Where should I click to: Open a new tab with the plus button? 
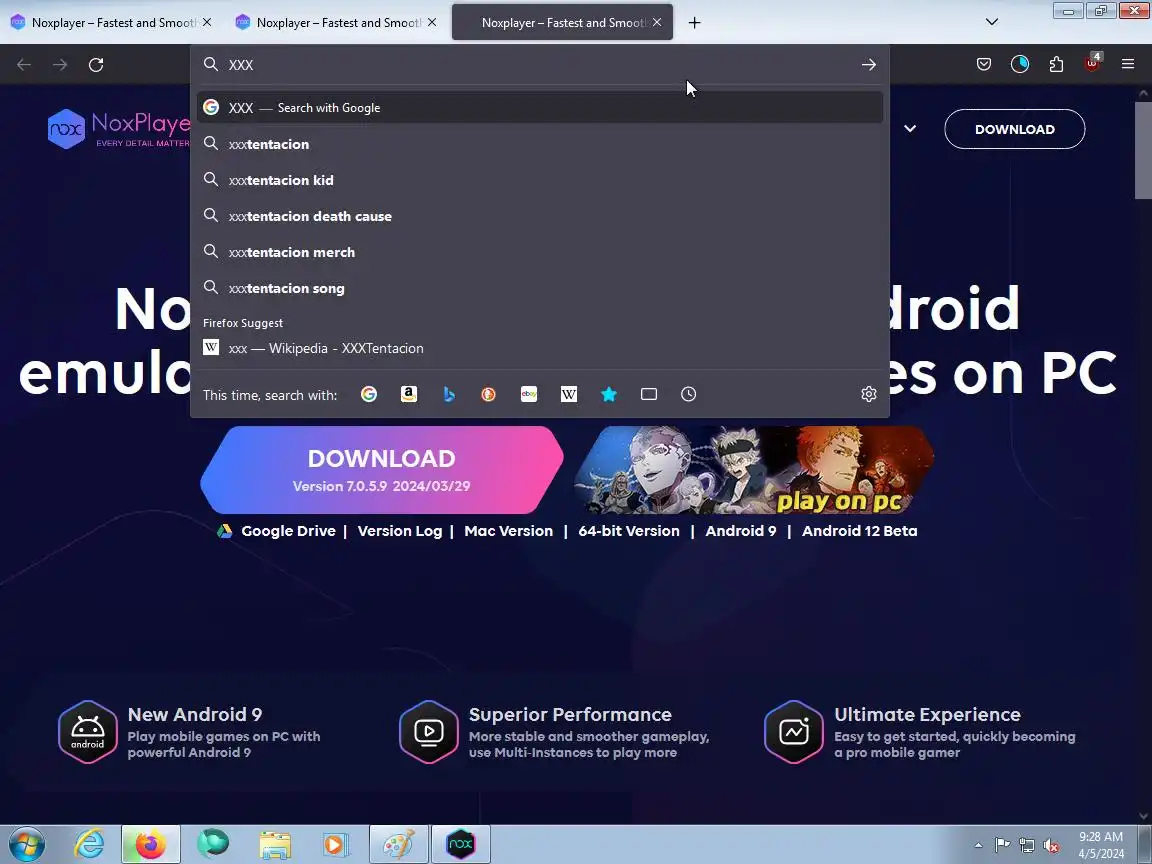694,23
